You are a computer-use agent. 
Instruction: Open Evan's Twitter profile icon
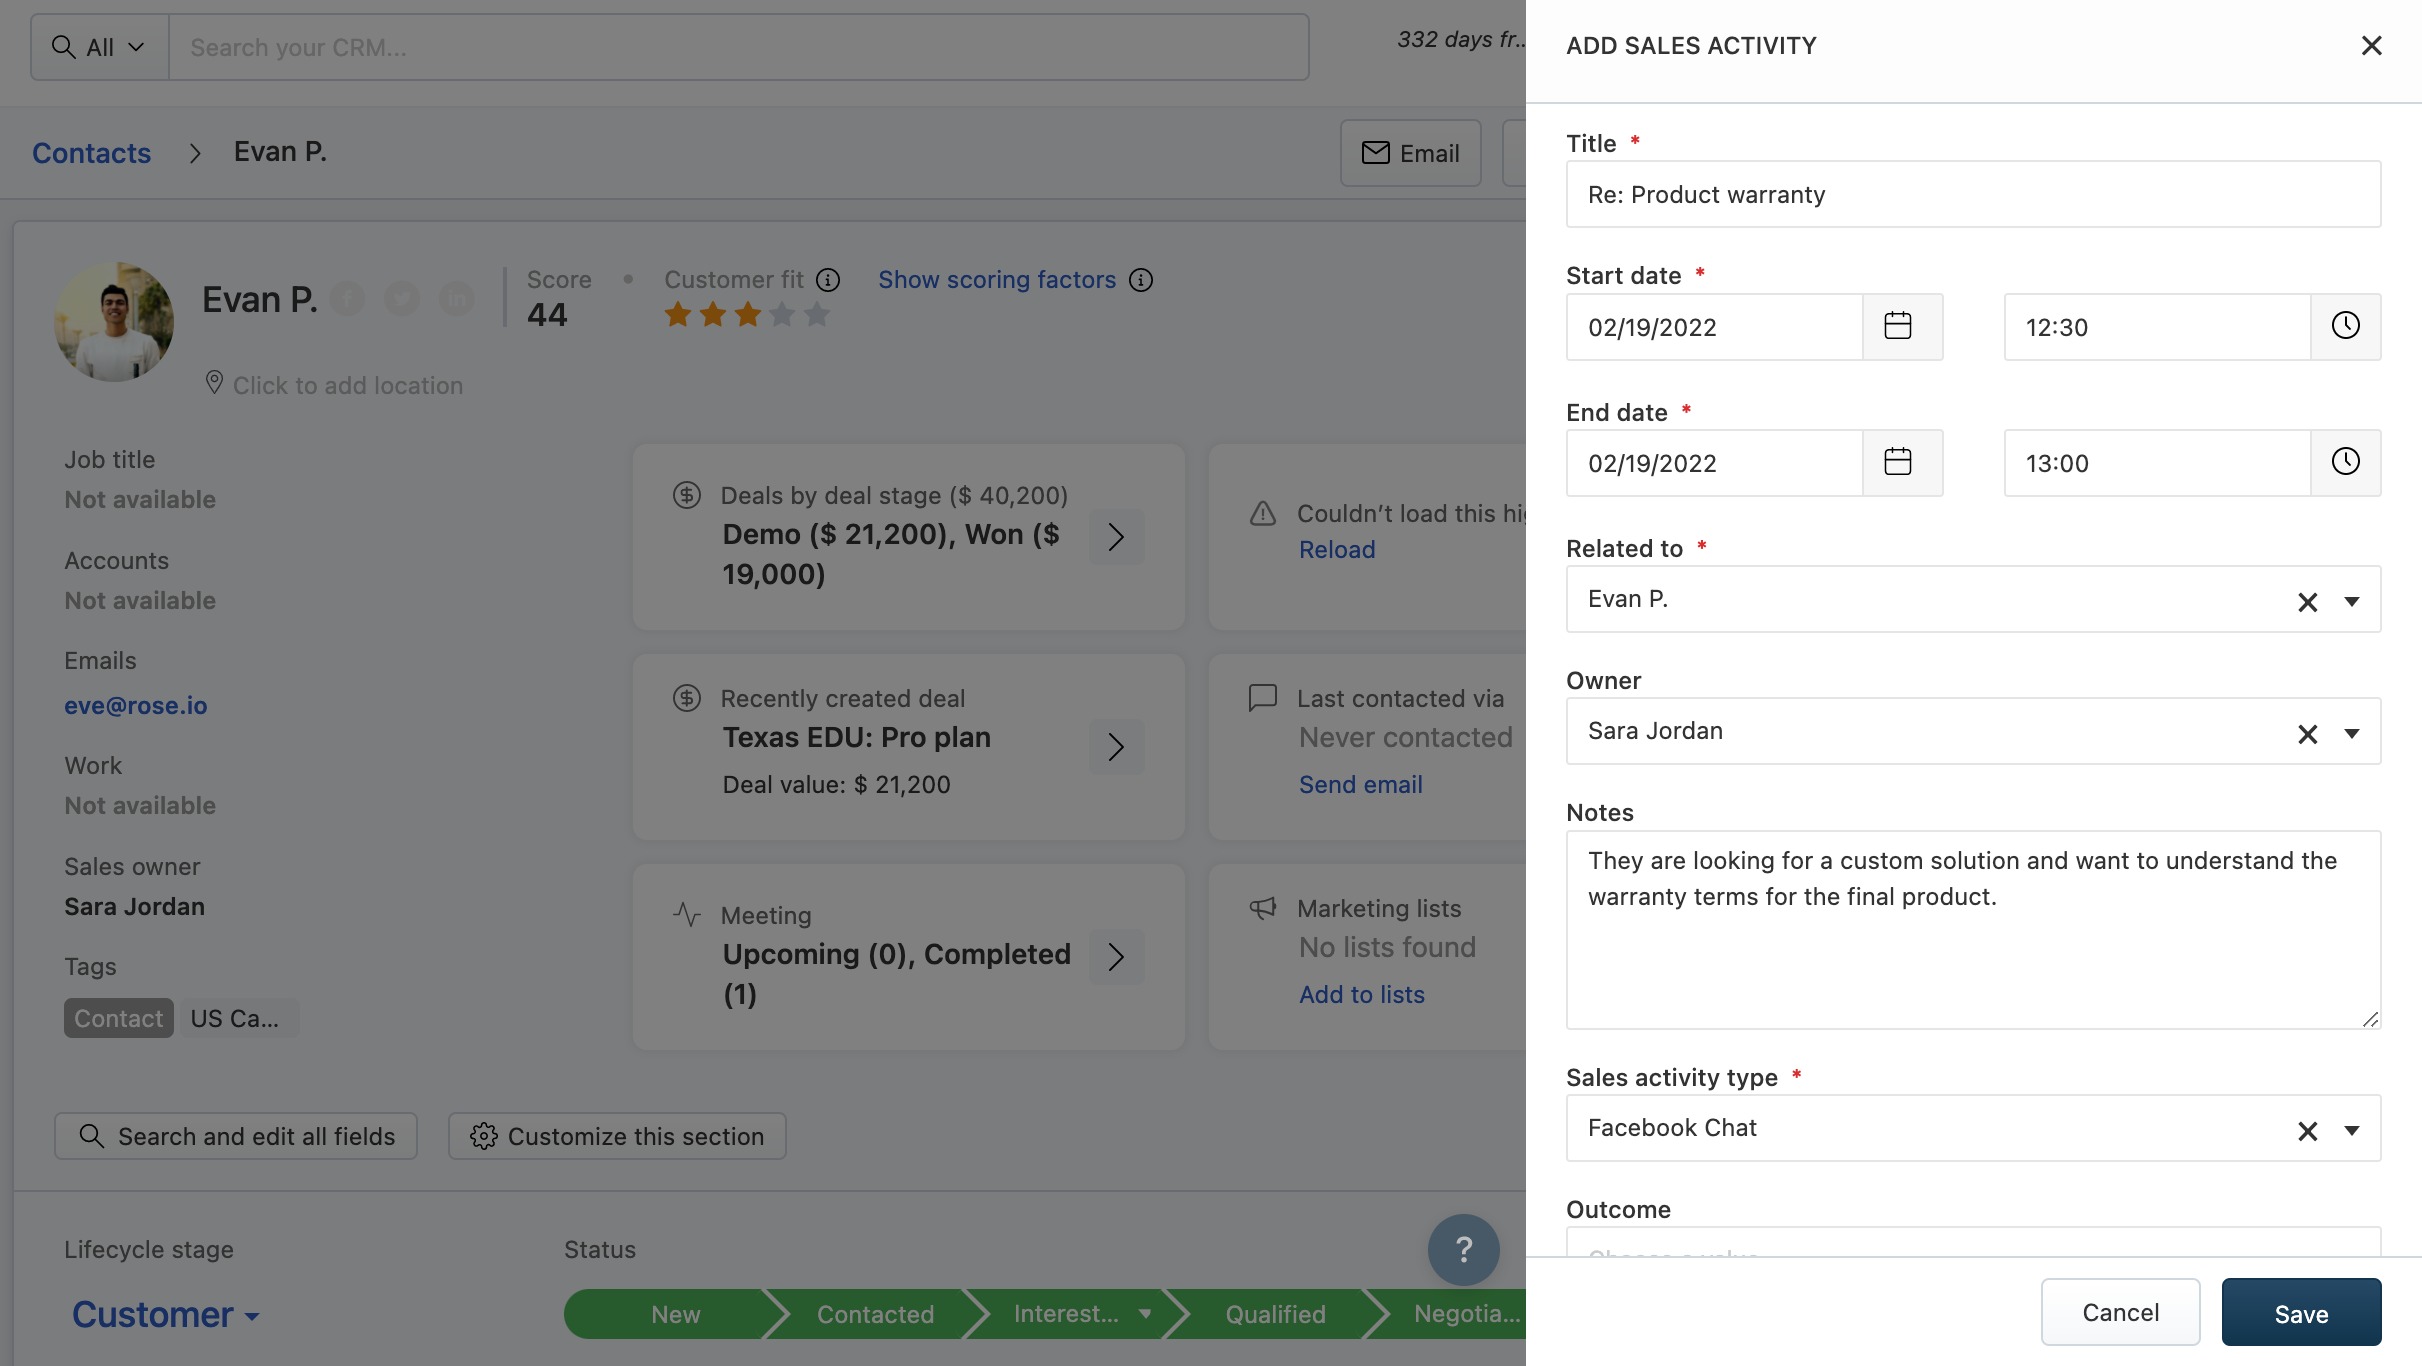point(402,298)
